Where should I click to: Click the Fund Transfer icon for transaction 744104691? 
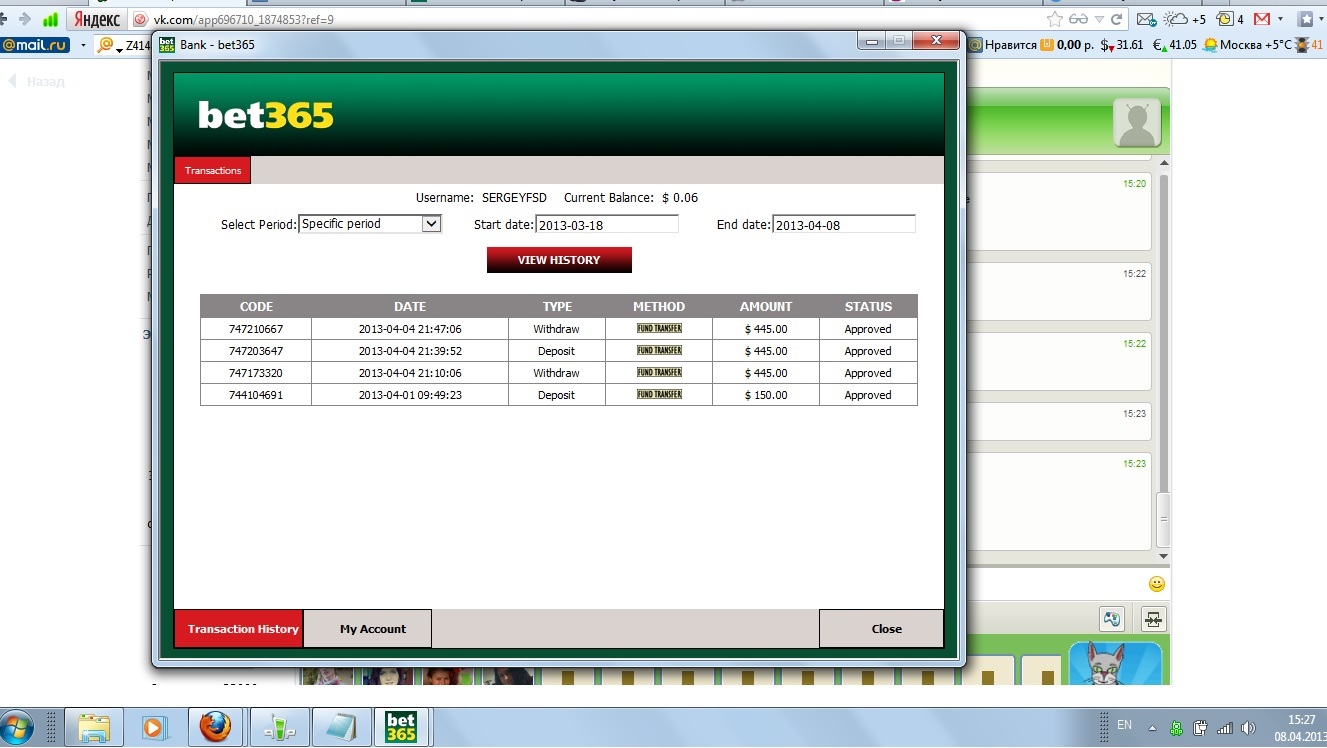(659, 394)
